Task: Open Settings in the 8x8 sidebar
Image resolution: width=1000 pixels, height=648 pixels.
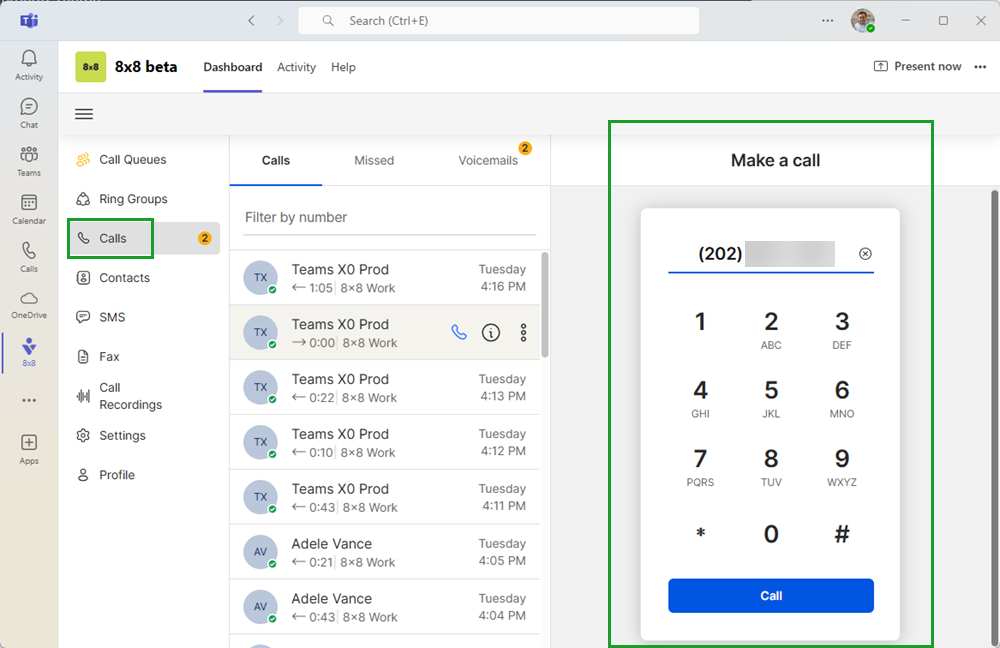Action: [122, 436]
